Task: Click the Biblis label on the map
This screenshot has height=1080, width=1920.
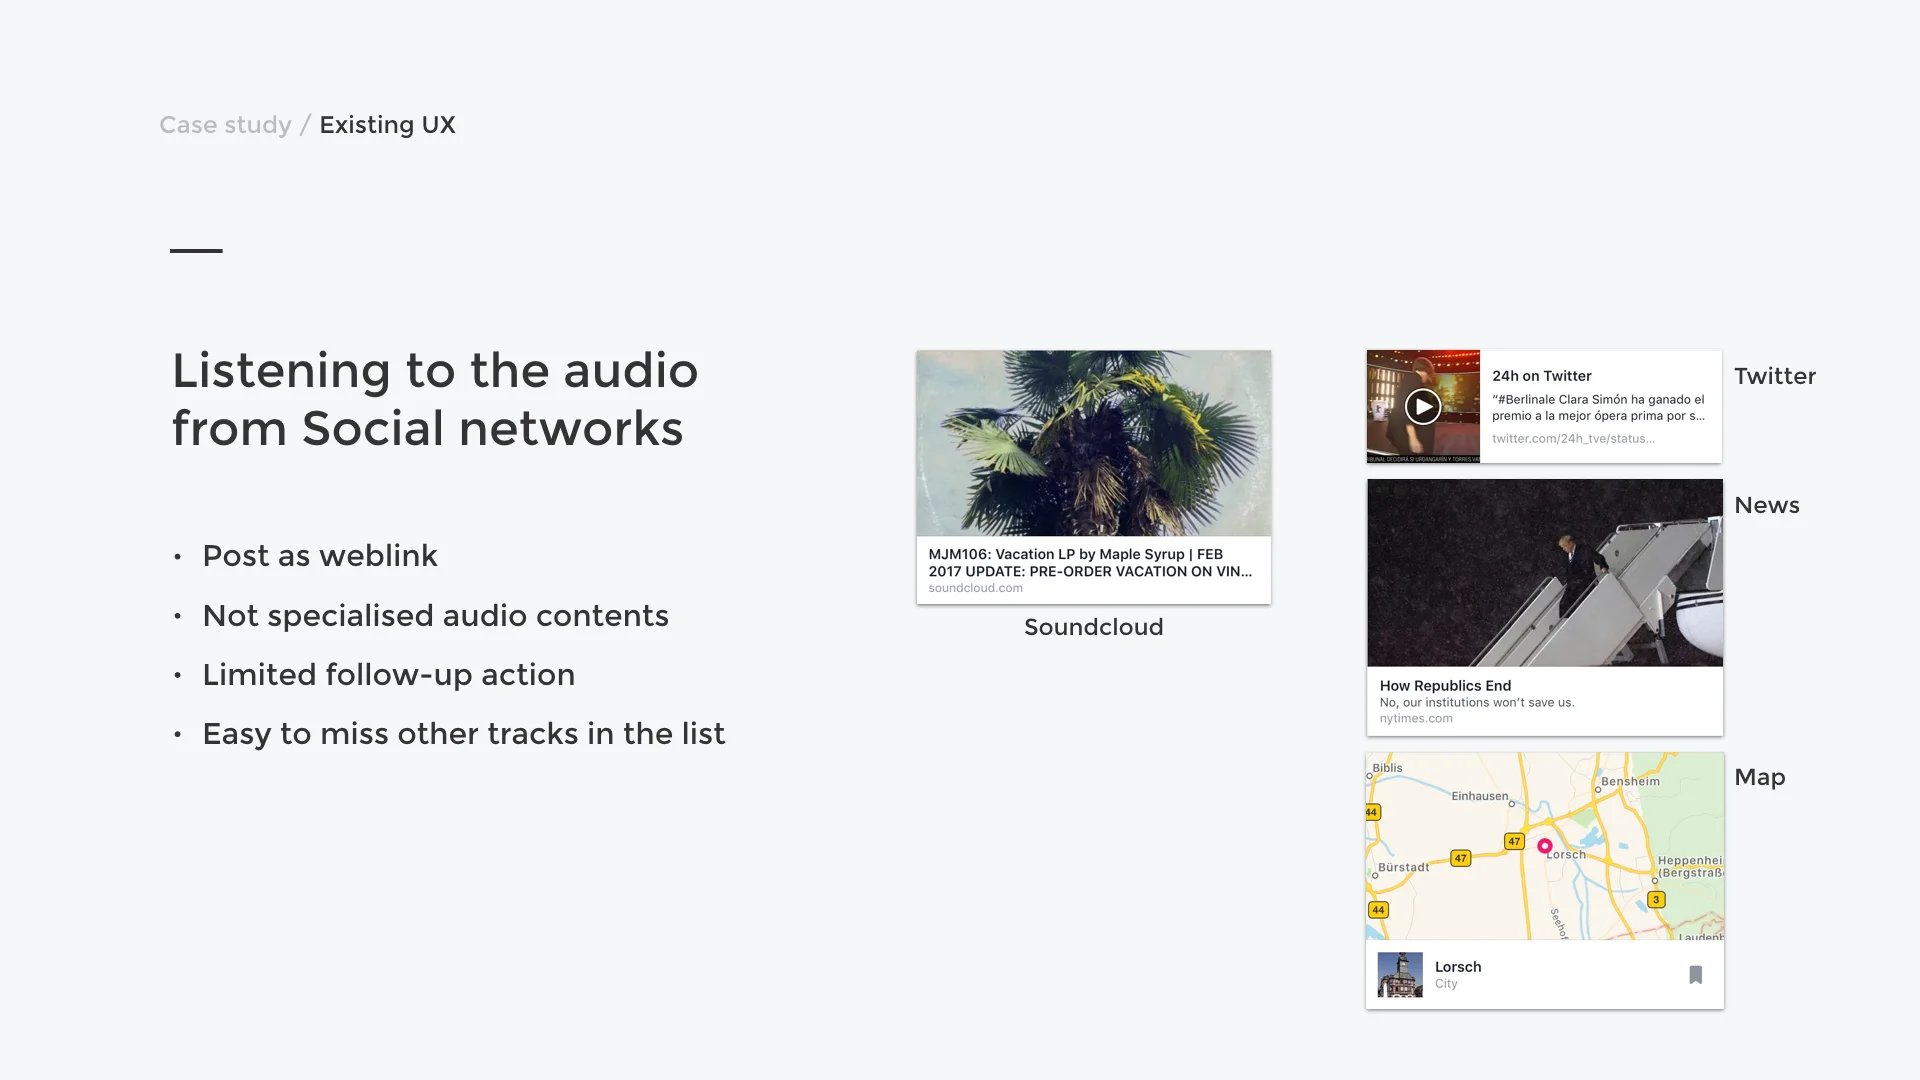Action: click(x=1387, y=768)
